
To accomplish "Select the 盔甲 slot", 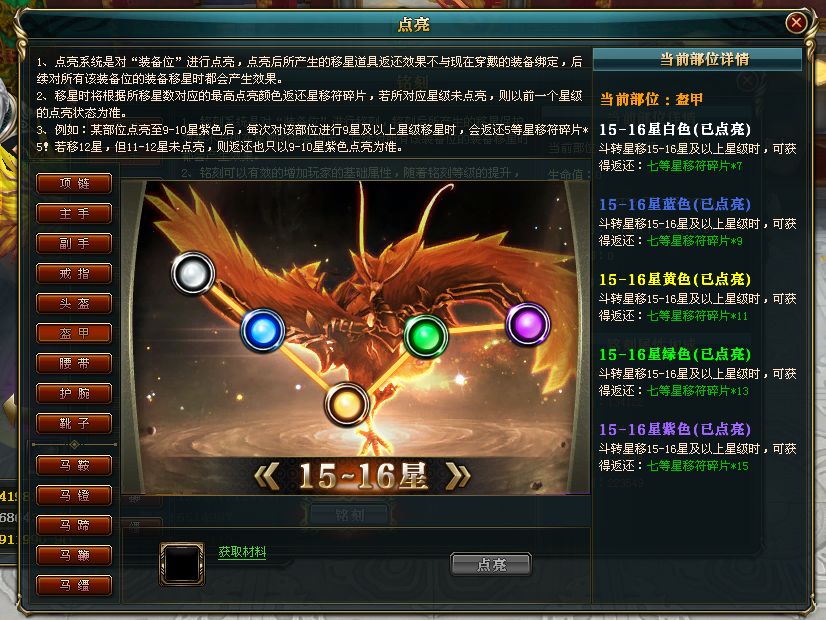I will [74, 333].
